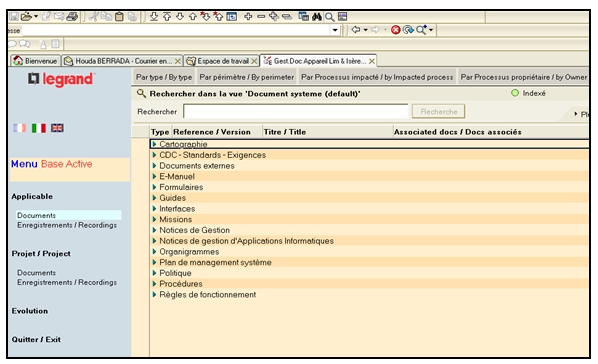Switch language with the French flag
This screenshot has width=598, height=364.
click(19, 128)
